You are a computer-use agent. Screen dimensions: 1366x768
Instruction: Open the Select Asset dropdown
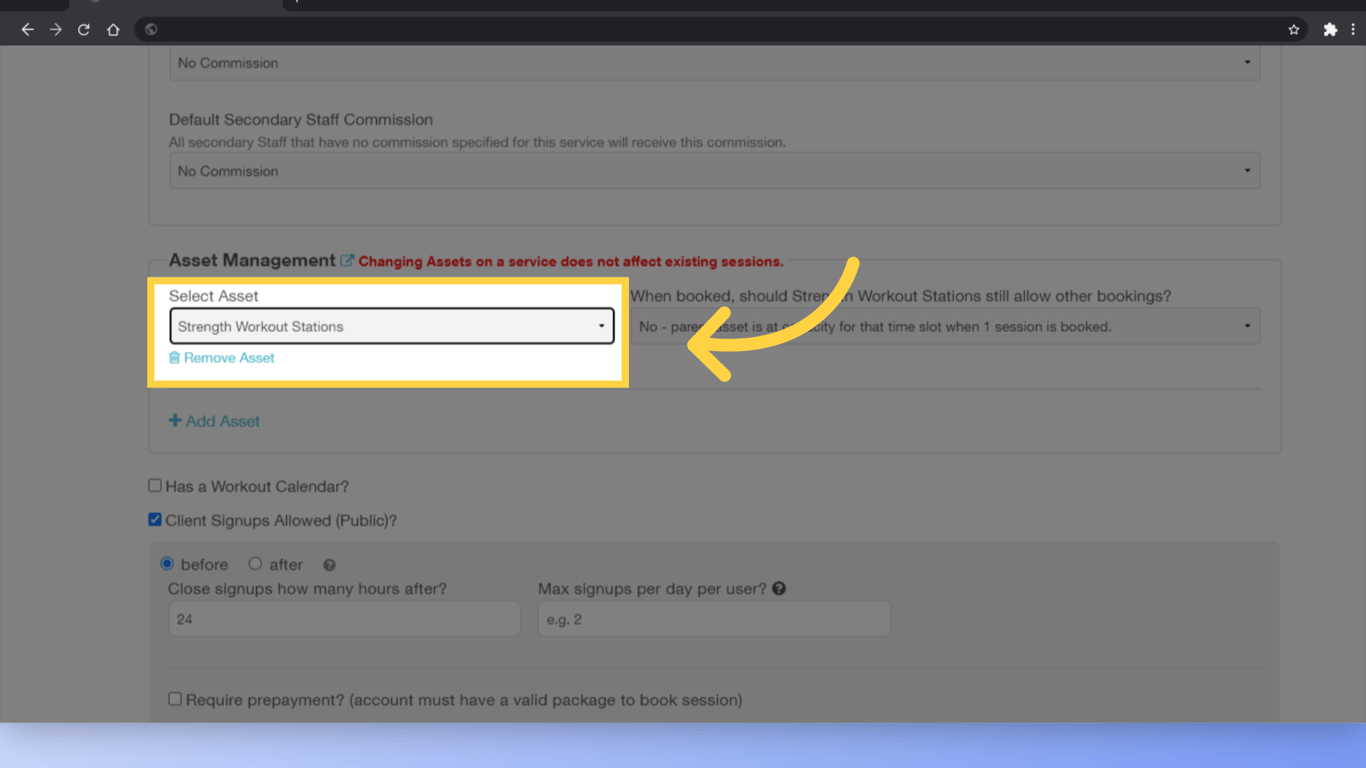coord(392,326)
